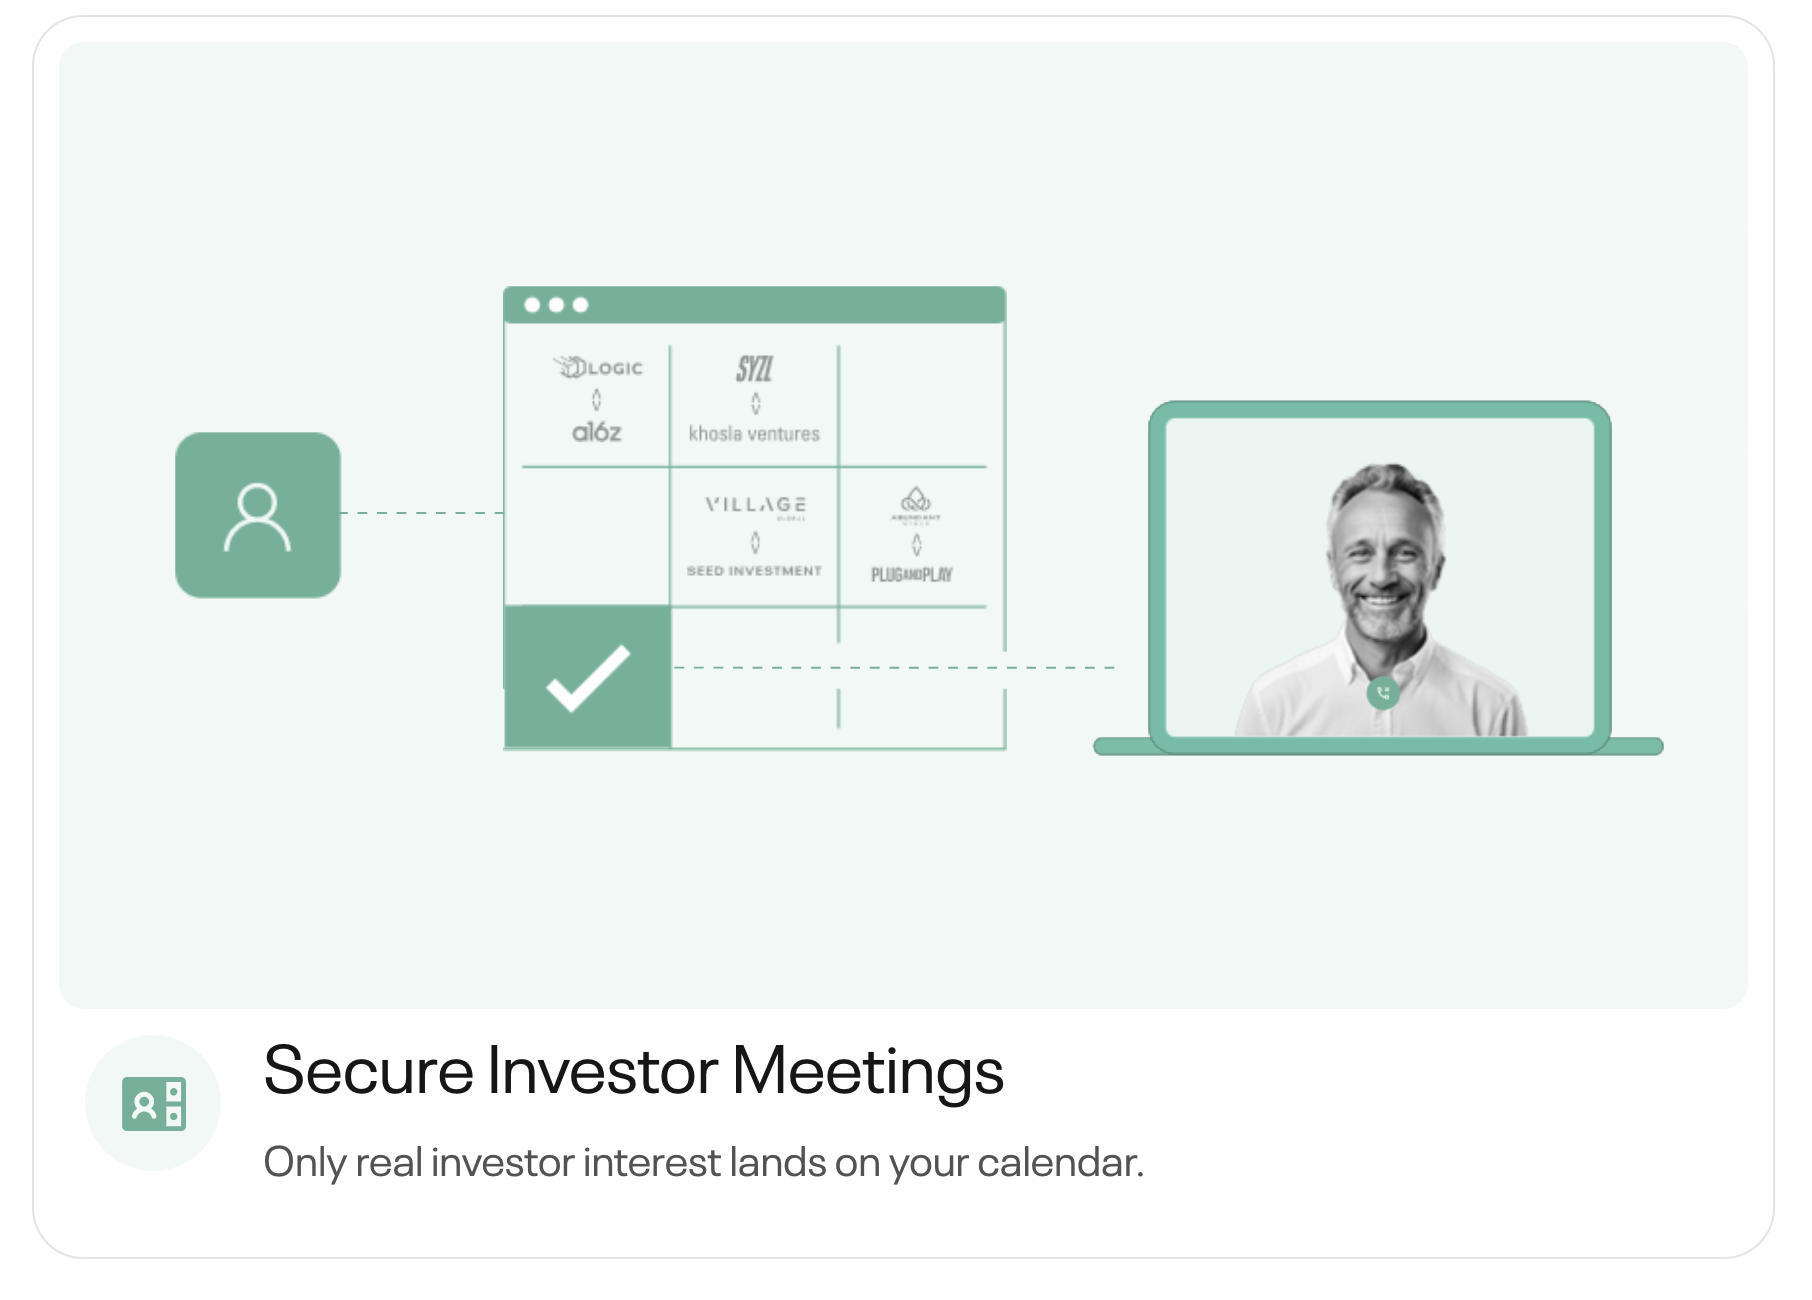This screenshot has width=1812, height=1300.
Task: Click the Secure Investor Meetings heading
Action: pos(633,1071)
